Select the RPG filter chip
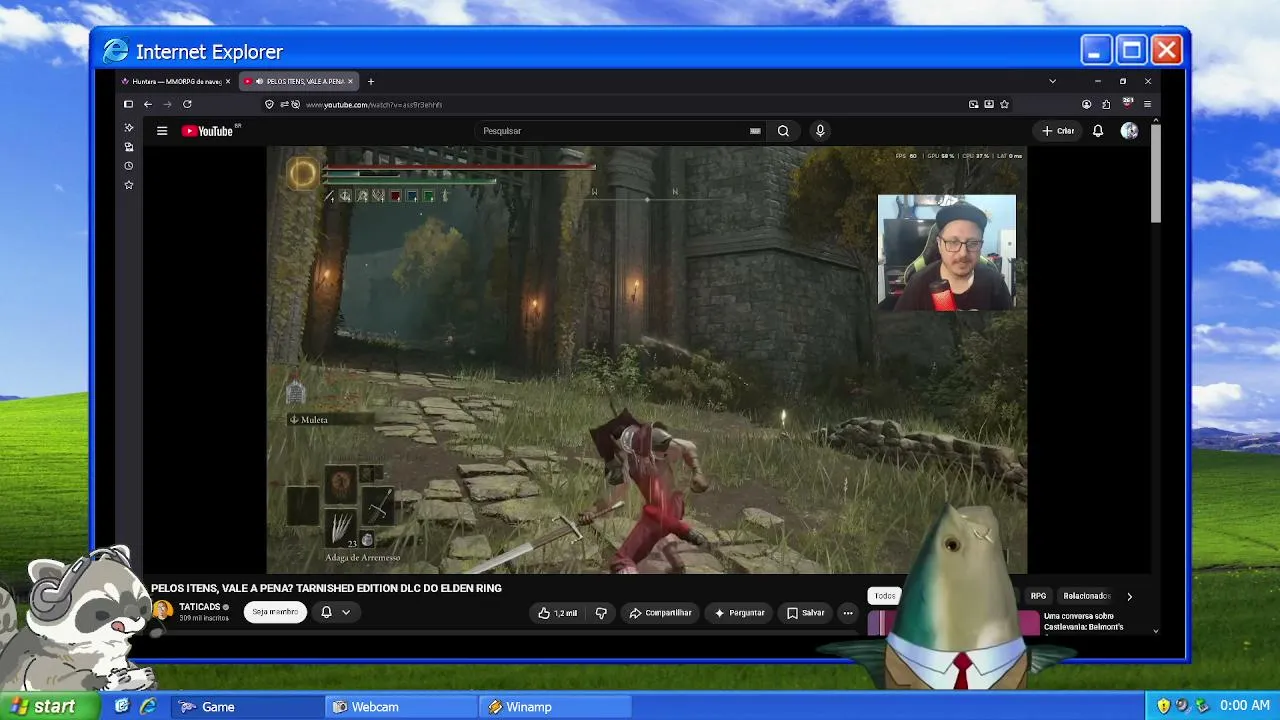 [x=1038, y=596]
